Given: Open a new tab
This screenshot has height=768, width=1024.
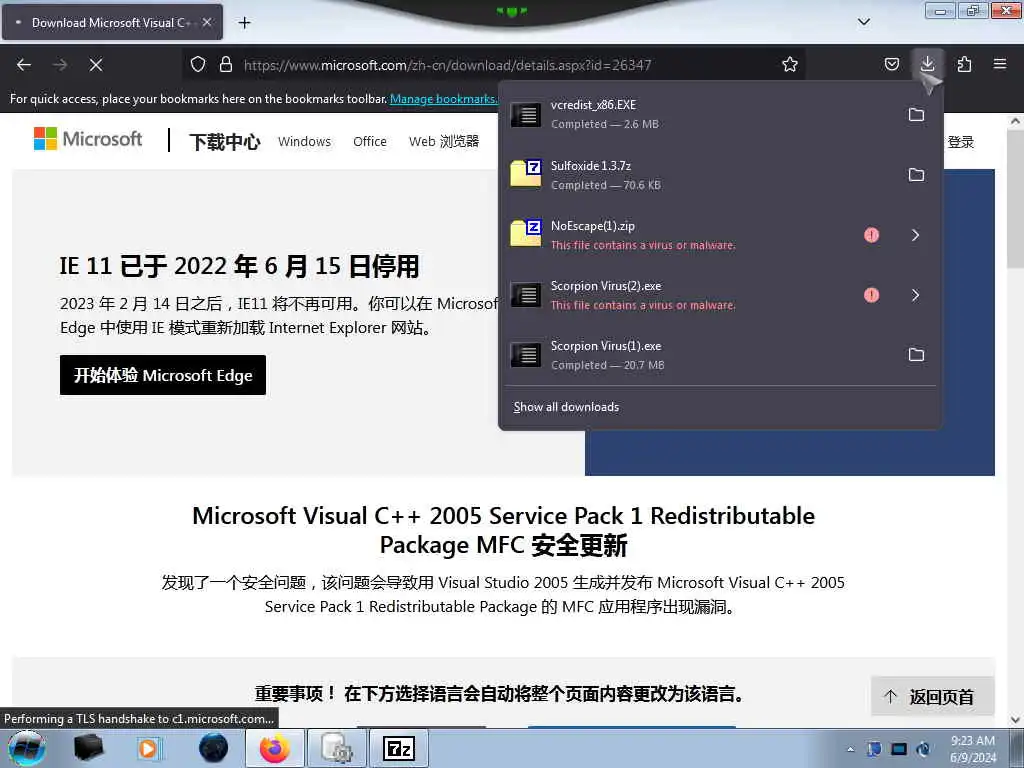Looking at the screenshot, I should coord(244,23).
